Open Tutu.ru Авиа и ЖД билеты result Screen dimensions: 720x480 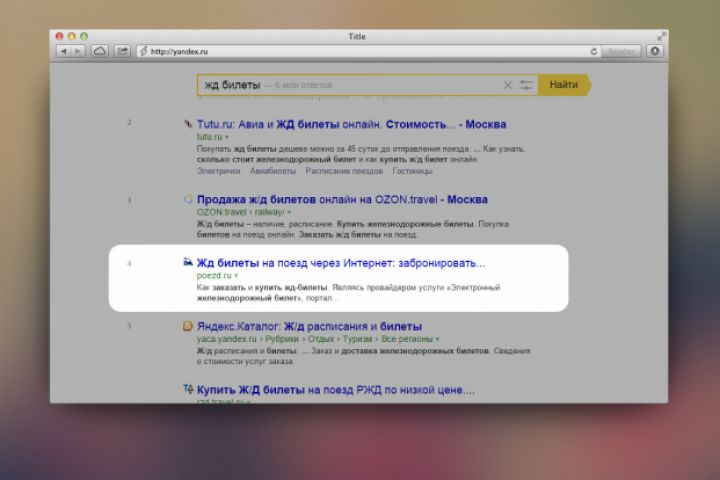(x=351, y=124)
